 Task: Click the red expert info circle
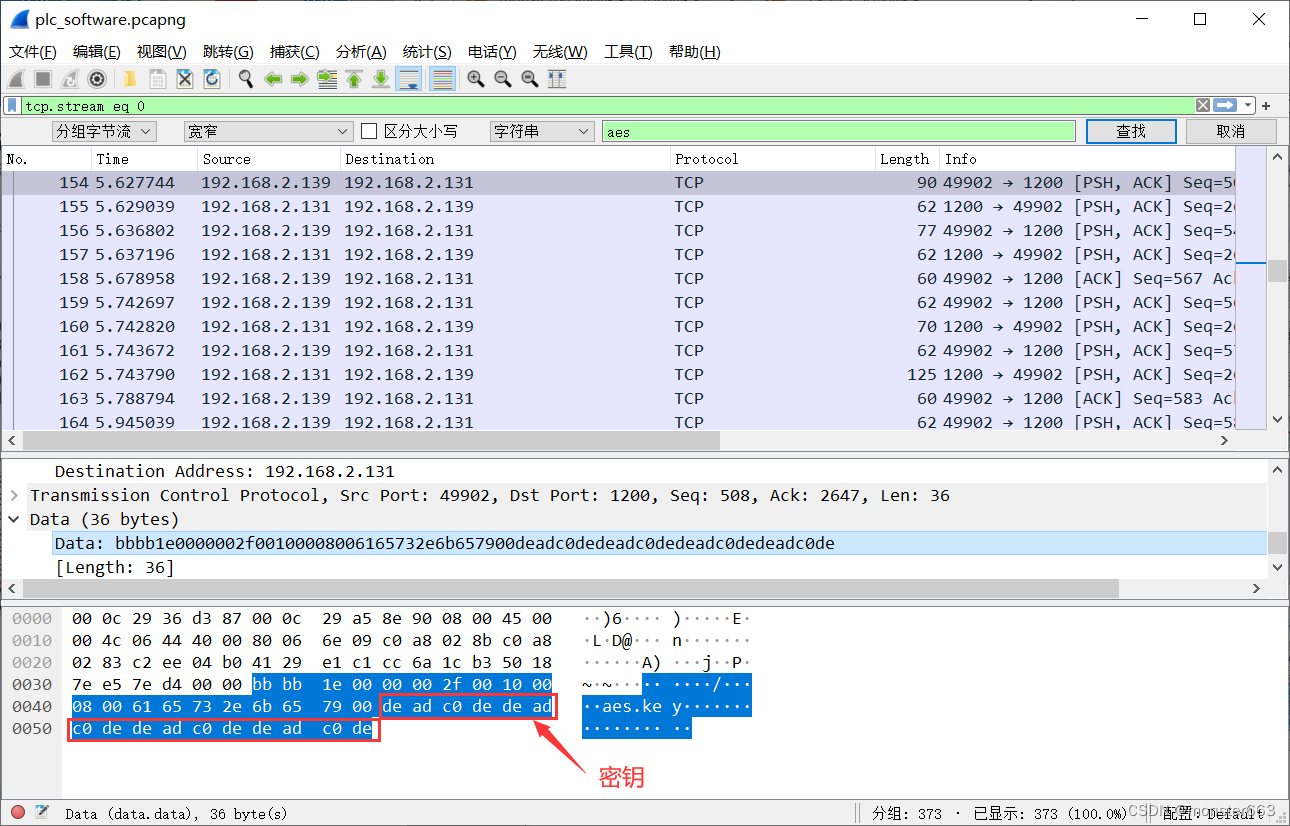[18, 813]
